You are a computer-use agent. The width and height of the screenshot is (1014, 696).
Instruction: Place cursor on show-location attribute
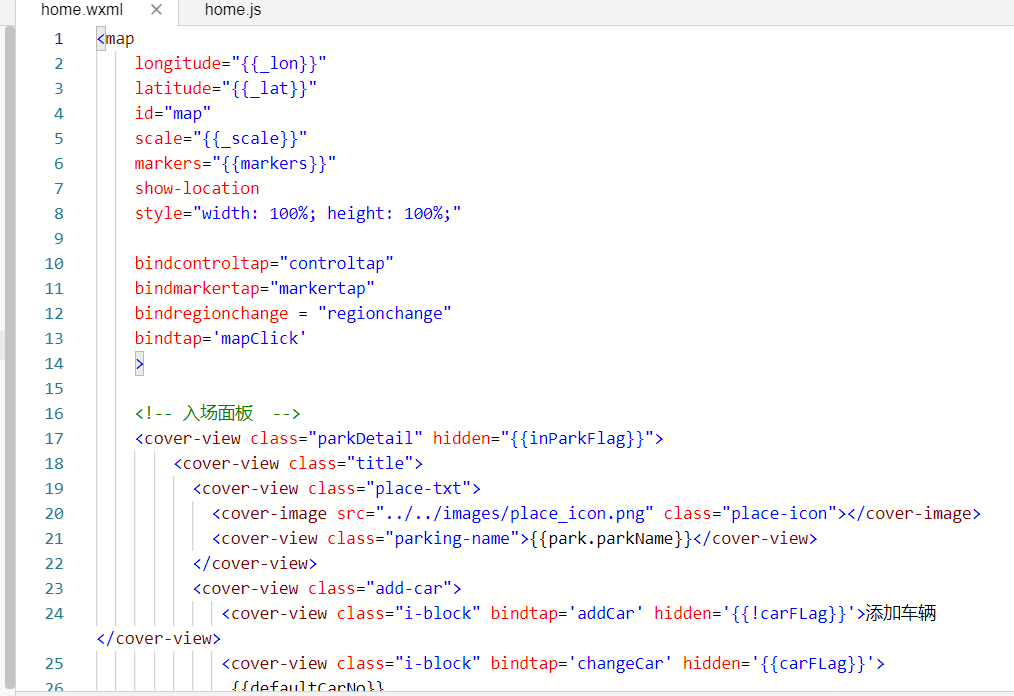[x=197, y=188]
